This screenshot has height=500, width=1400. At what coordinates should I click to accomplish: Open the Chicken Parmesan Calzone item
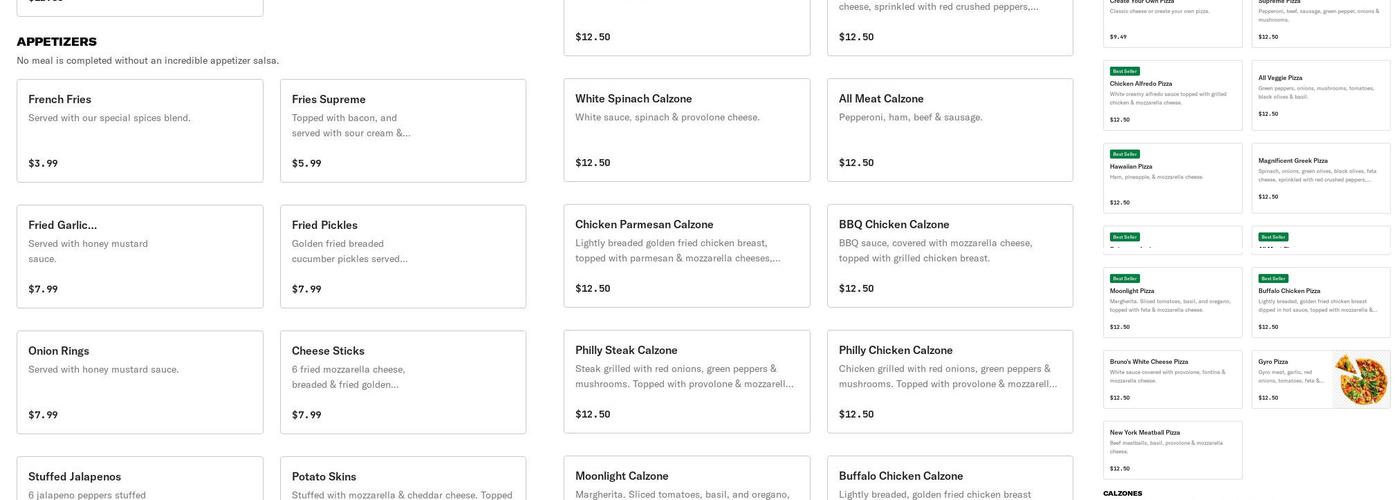pos(687,256)
